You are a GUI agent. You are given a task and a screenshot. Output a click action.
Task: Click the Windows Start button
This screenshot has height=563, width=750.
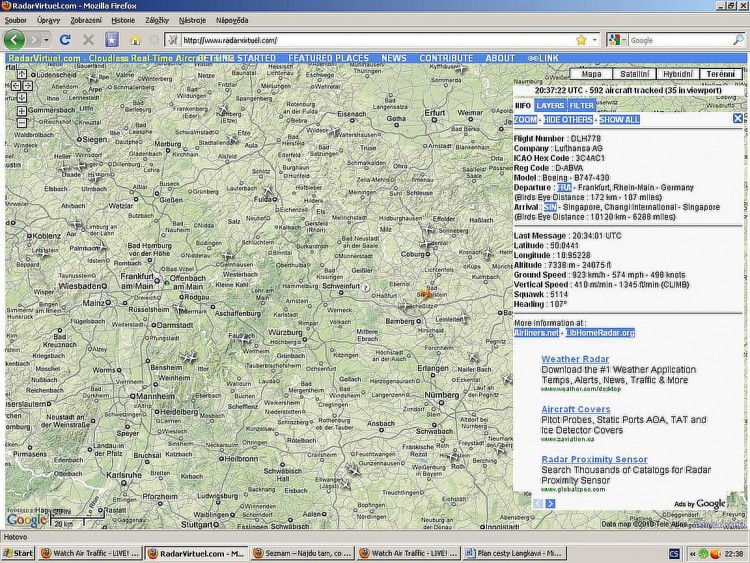tap(18, 553)
